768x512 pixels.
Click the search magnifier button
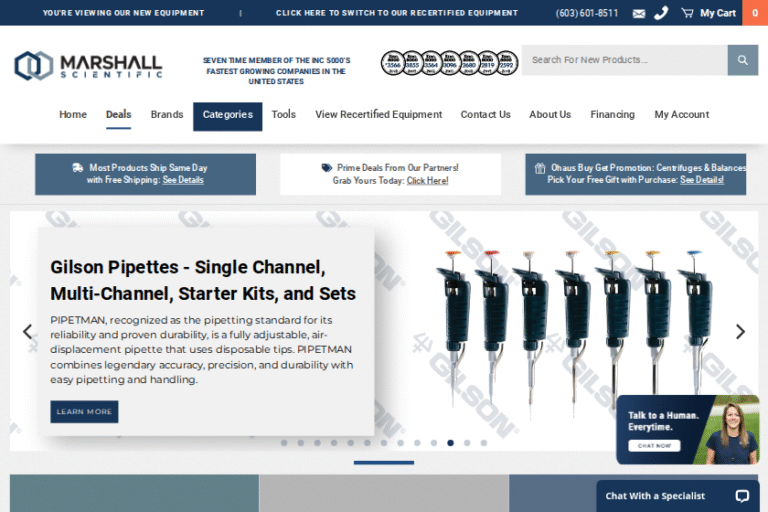[x=742, y=60]
